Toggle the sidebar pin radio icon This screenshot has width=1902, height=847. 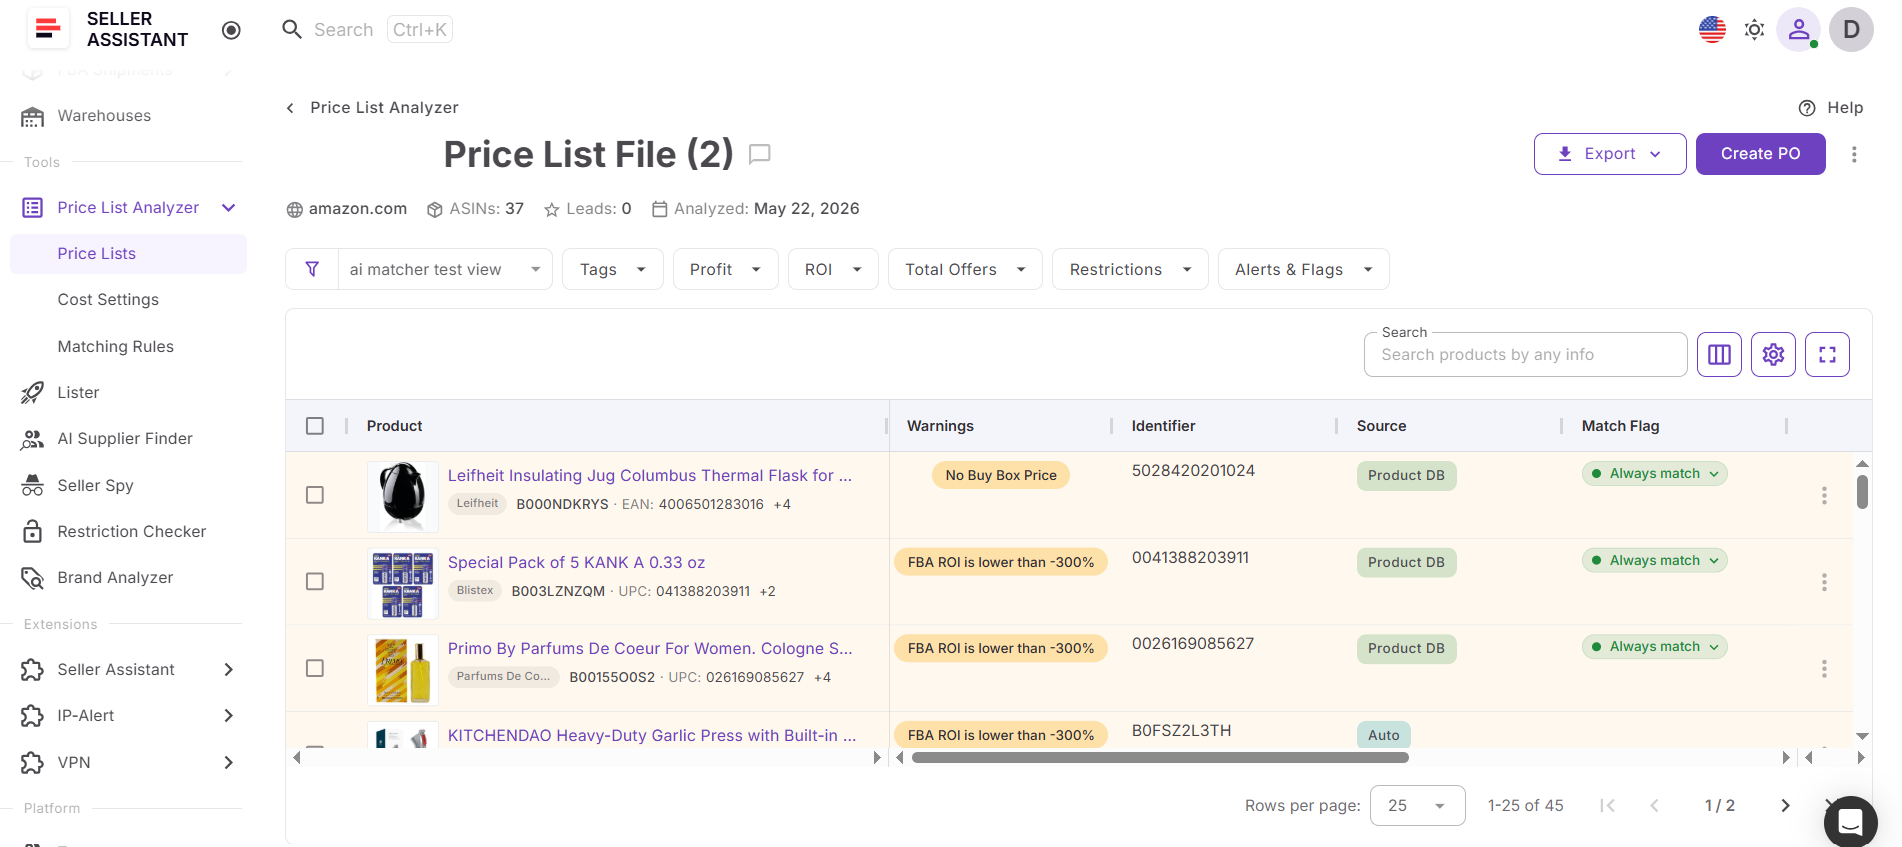pyautogui.click(x=231, y=30)
